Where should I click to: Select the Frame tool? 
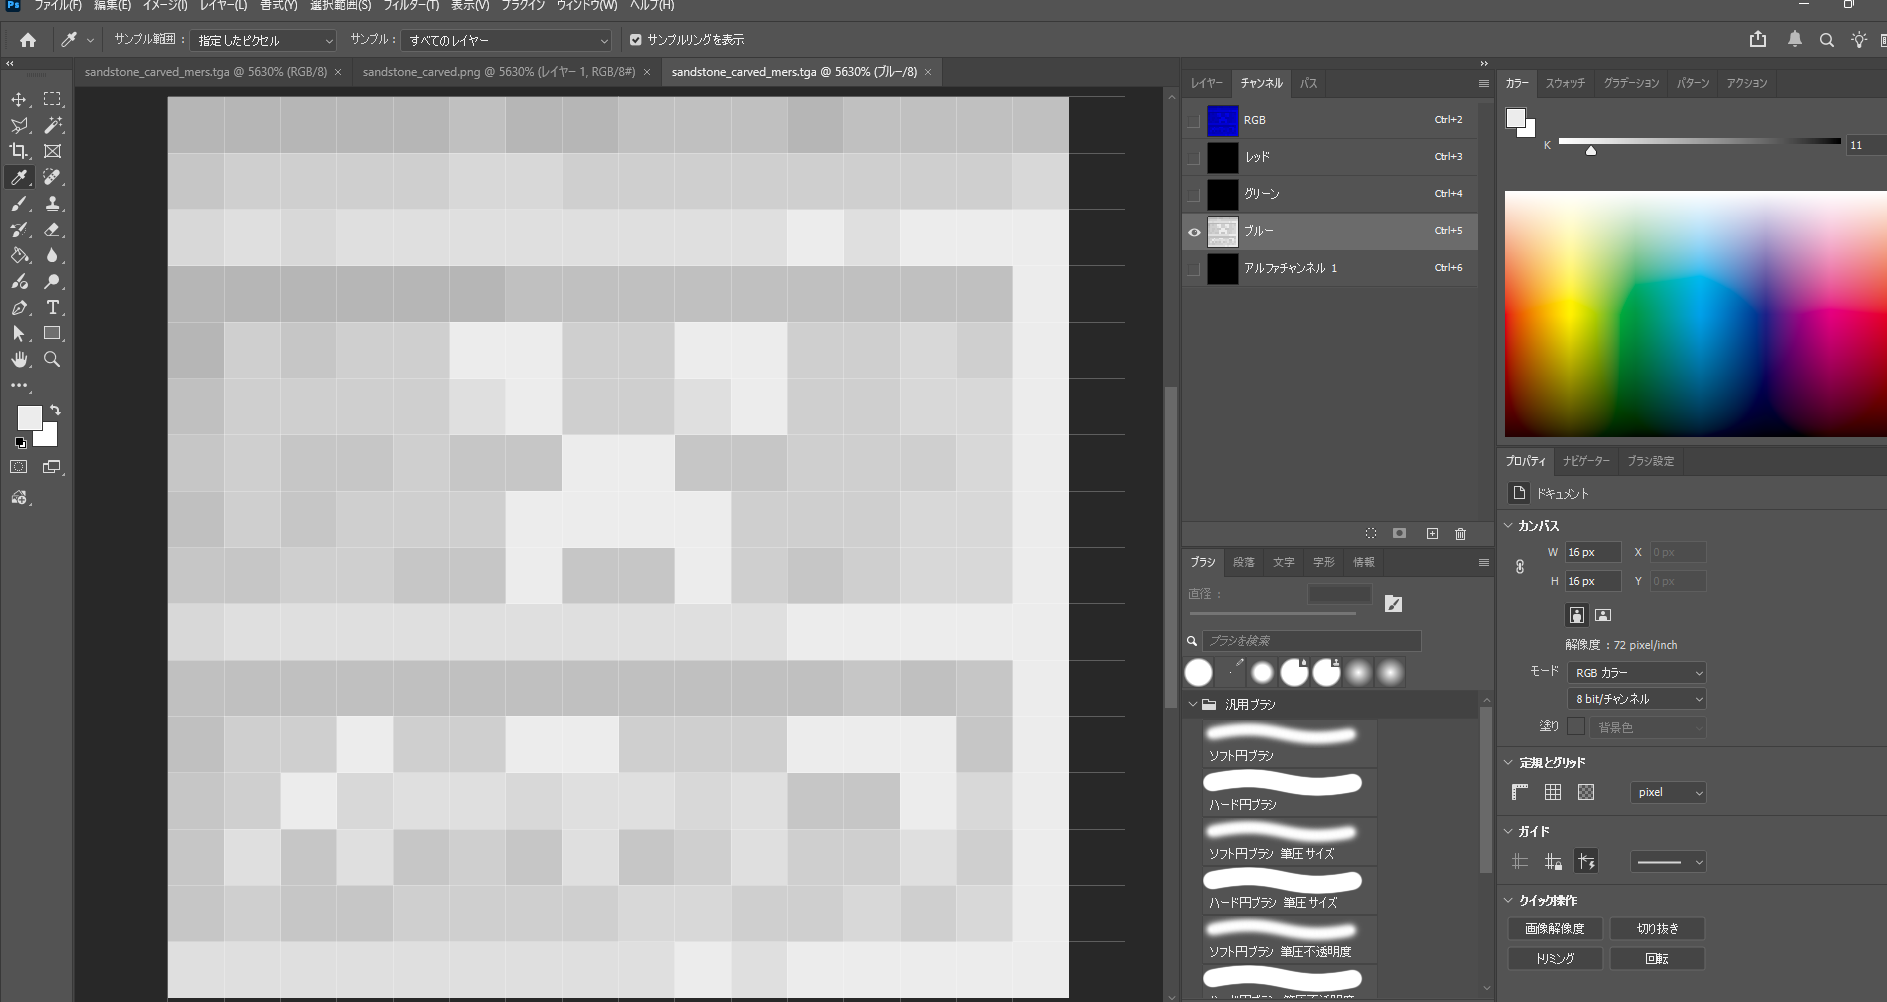(x=53, y=151)
